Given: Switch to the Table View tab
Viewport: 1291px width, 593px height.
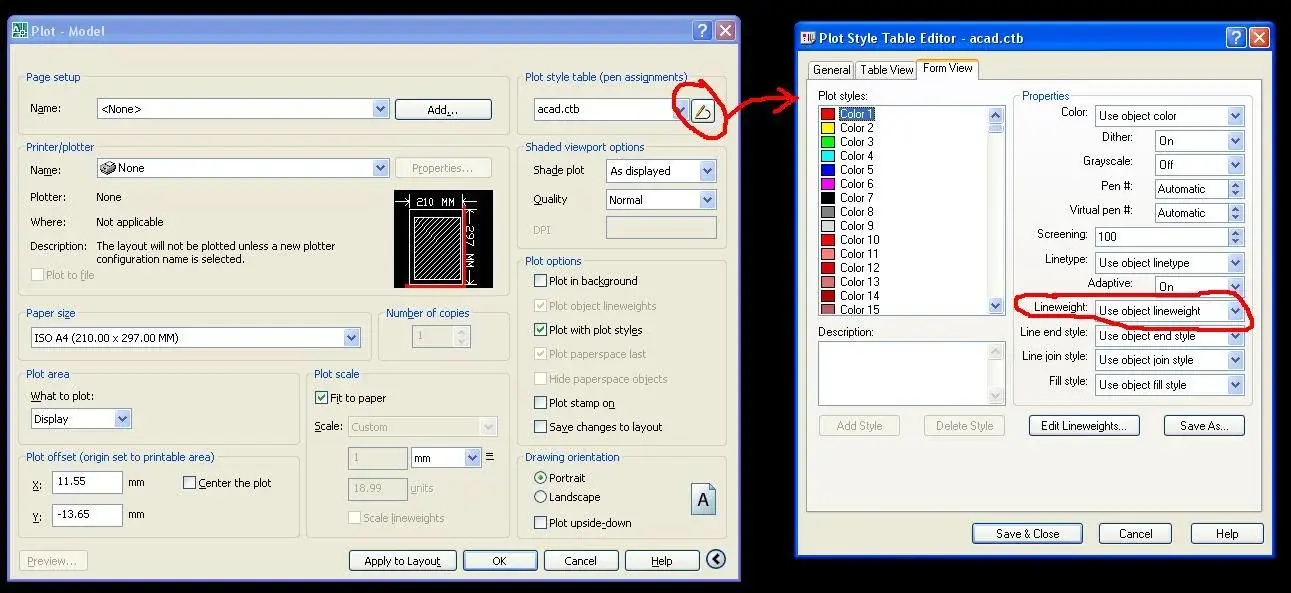Looking at the screenshot, I should [887, 70].
